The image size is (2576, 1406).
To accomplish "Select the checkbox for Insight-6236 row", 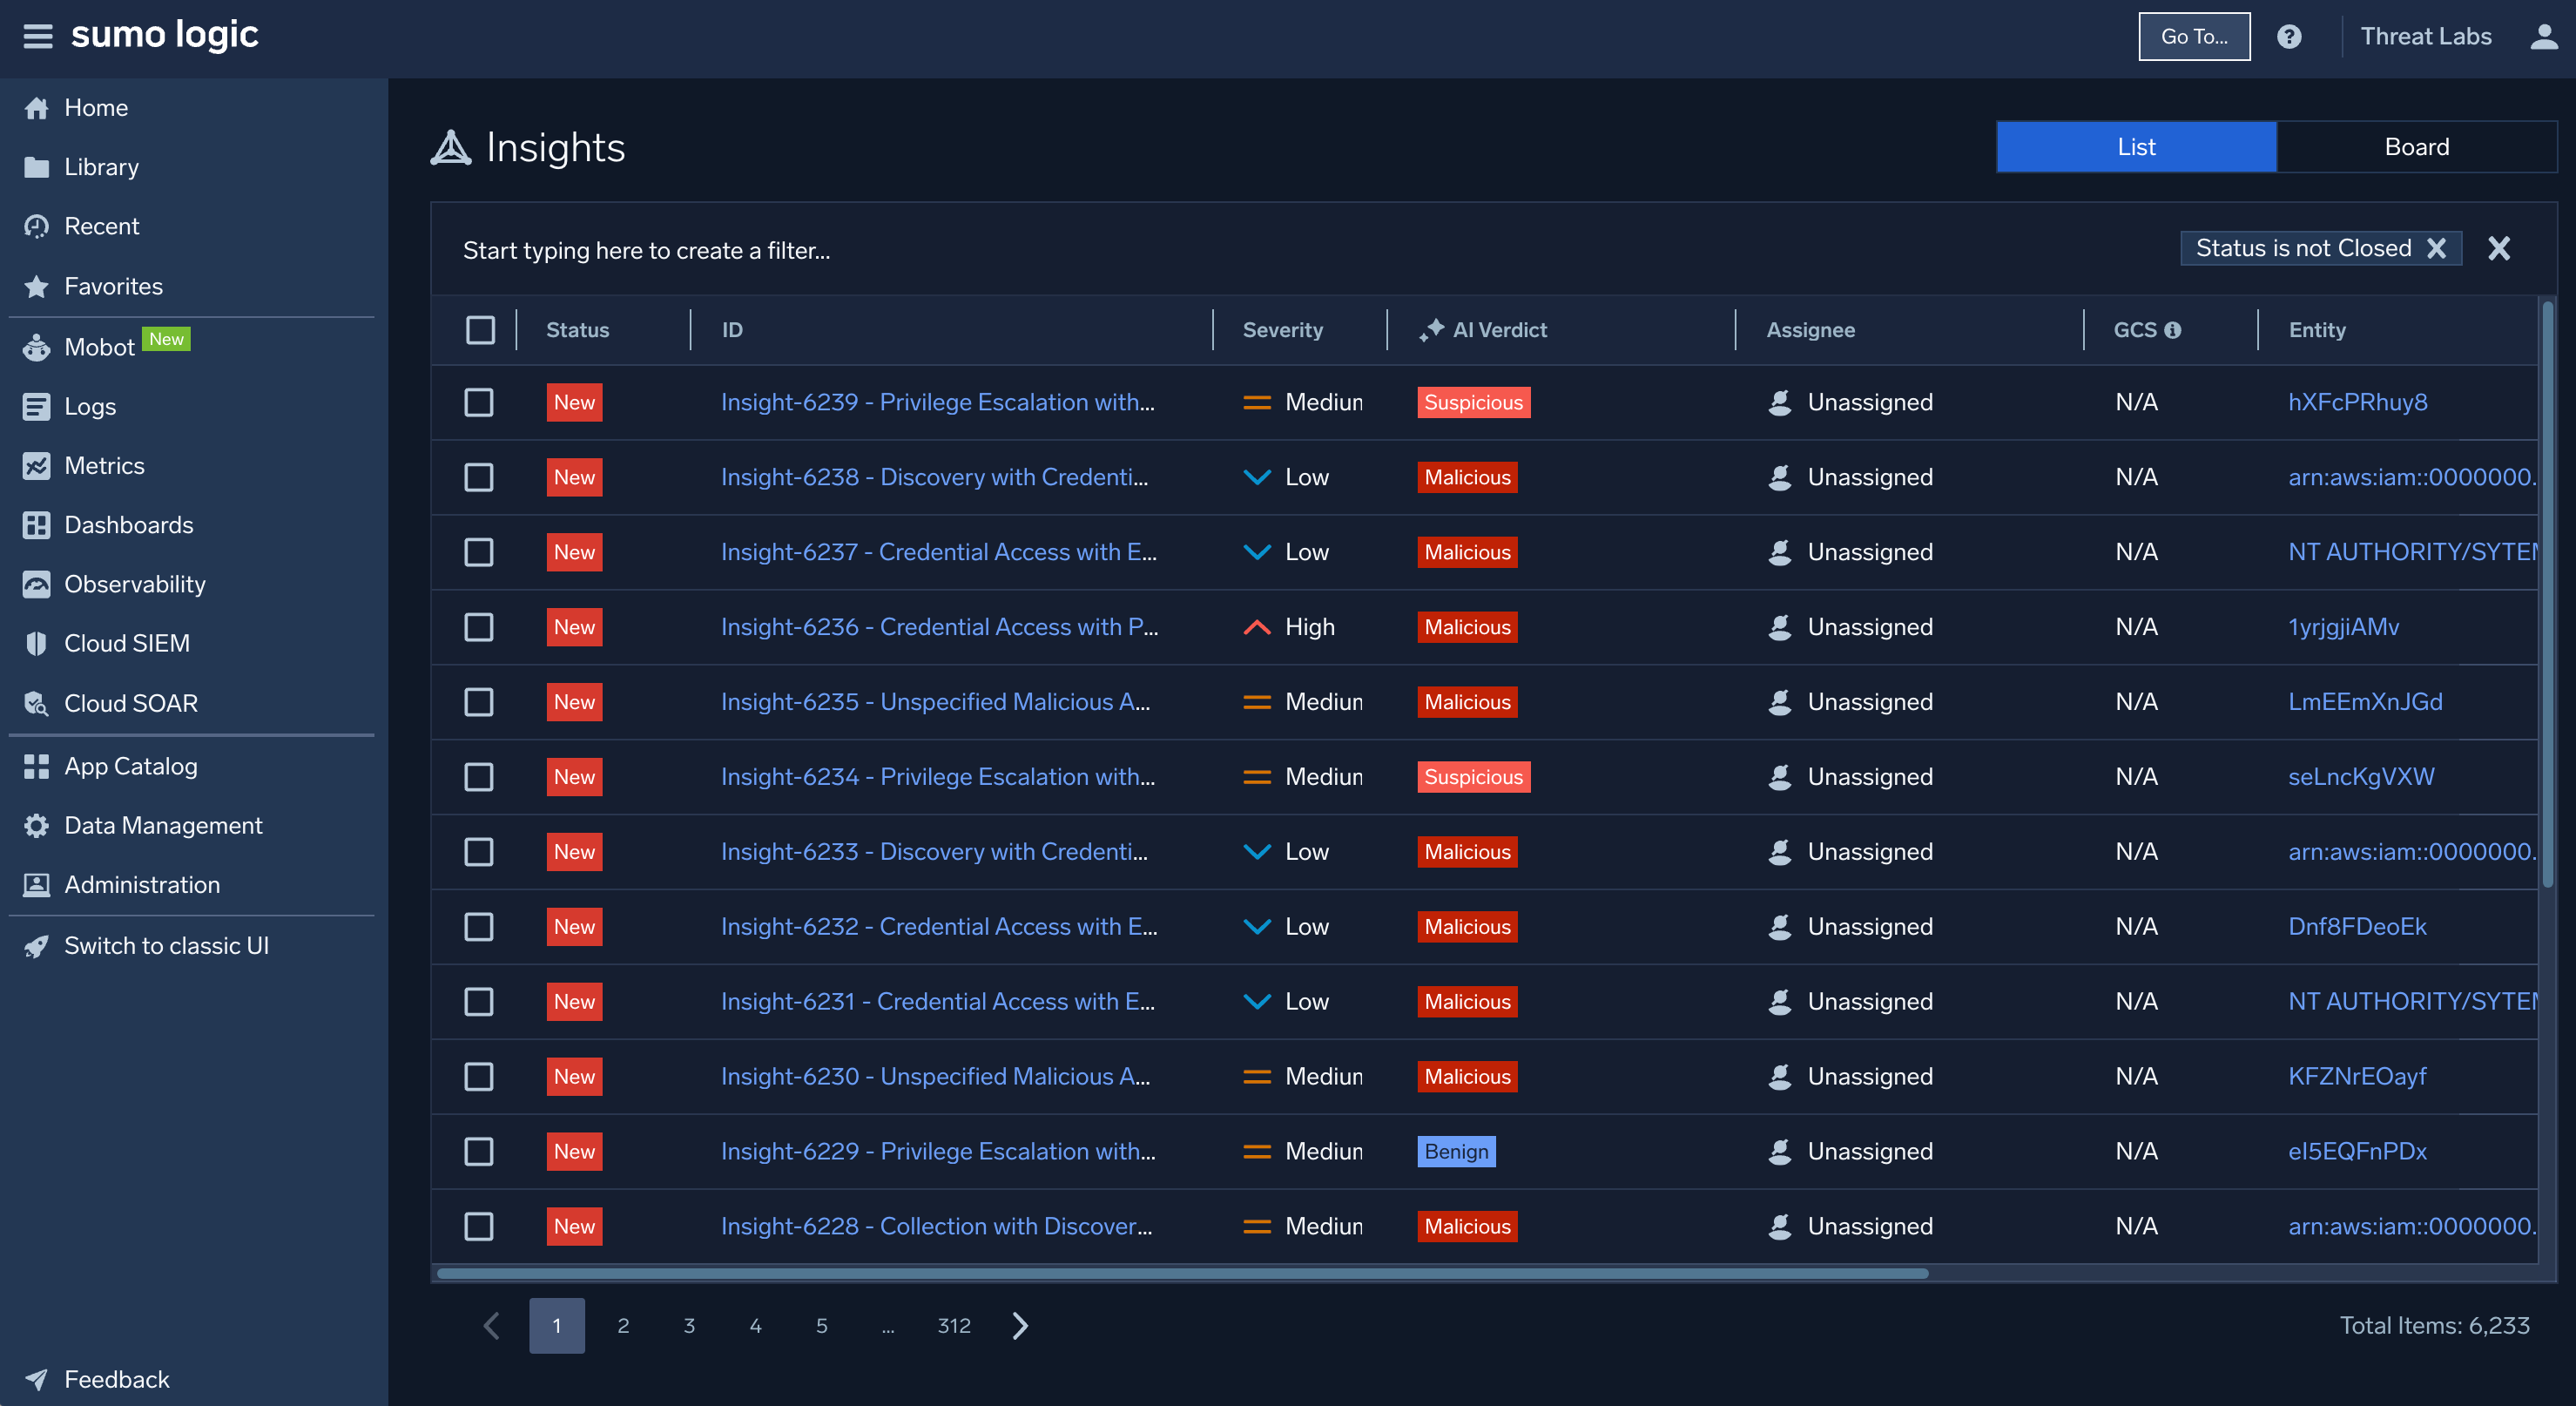I will click(x=479, y=627).
